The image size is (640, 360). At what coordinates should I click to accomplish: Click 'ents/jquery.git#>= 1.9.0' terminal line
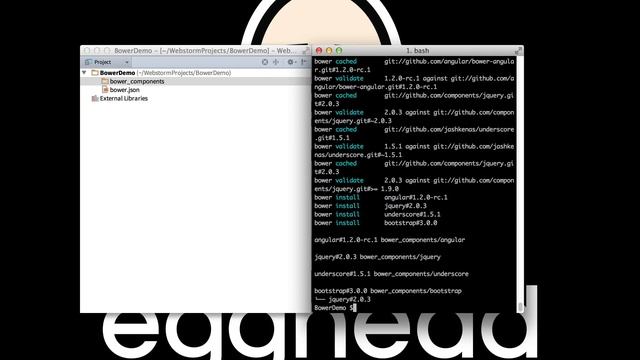(356, 189)
